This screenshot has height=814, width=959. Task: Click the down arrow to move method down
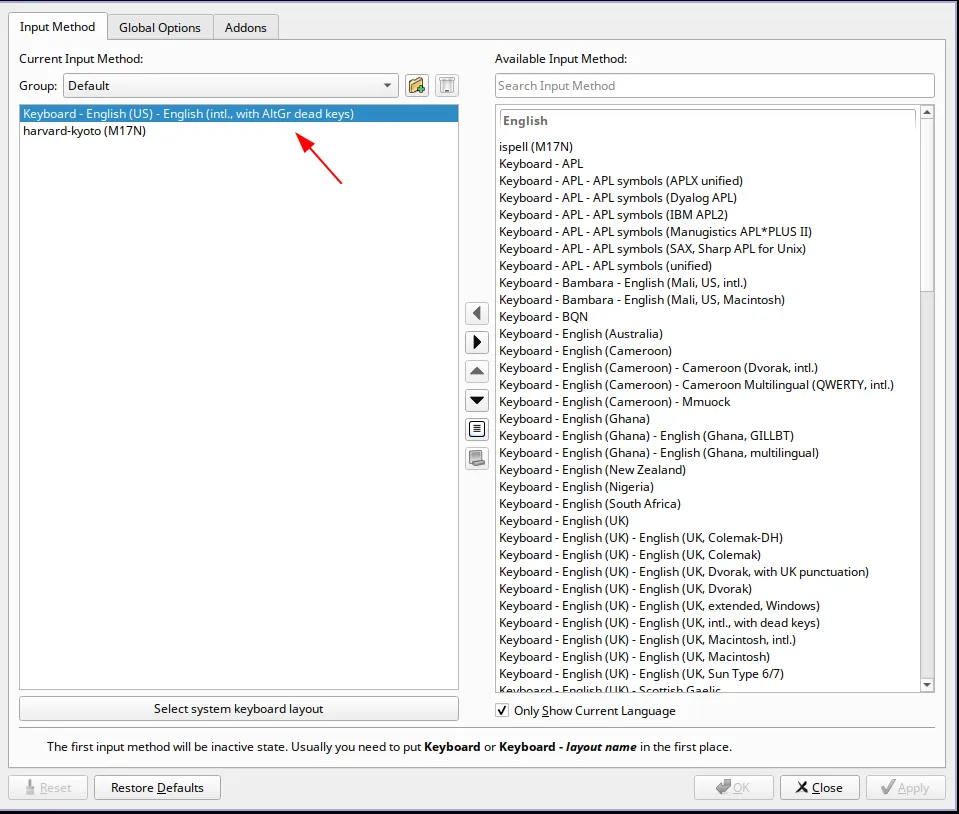[x=477, y=399]
